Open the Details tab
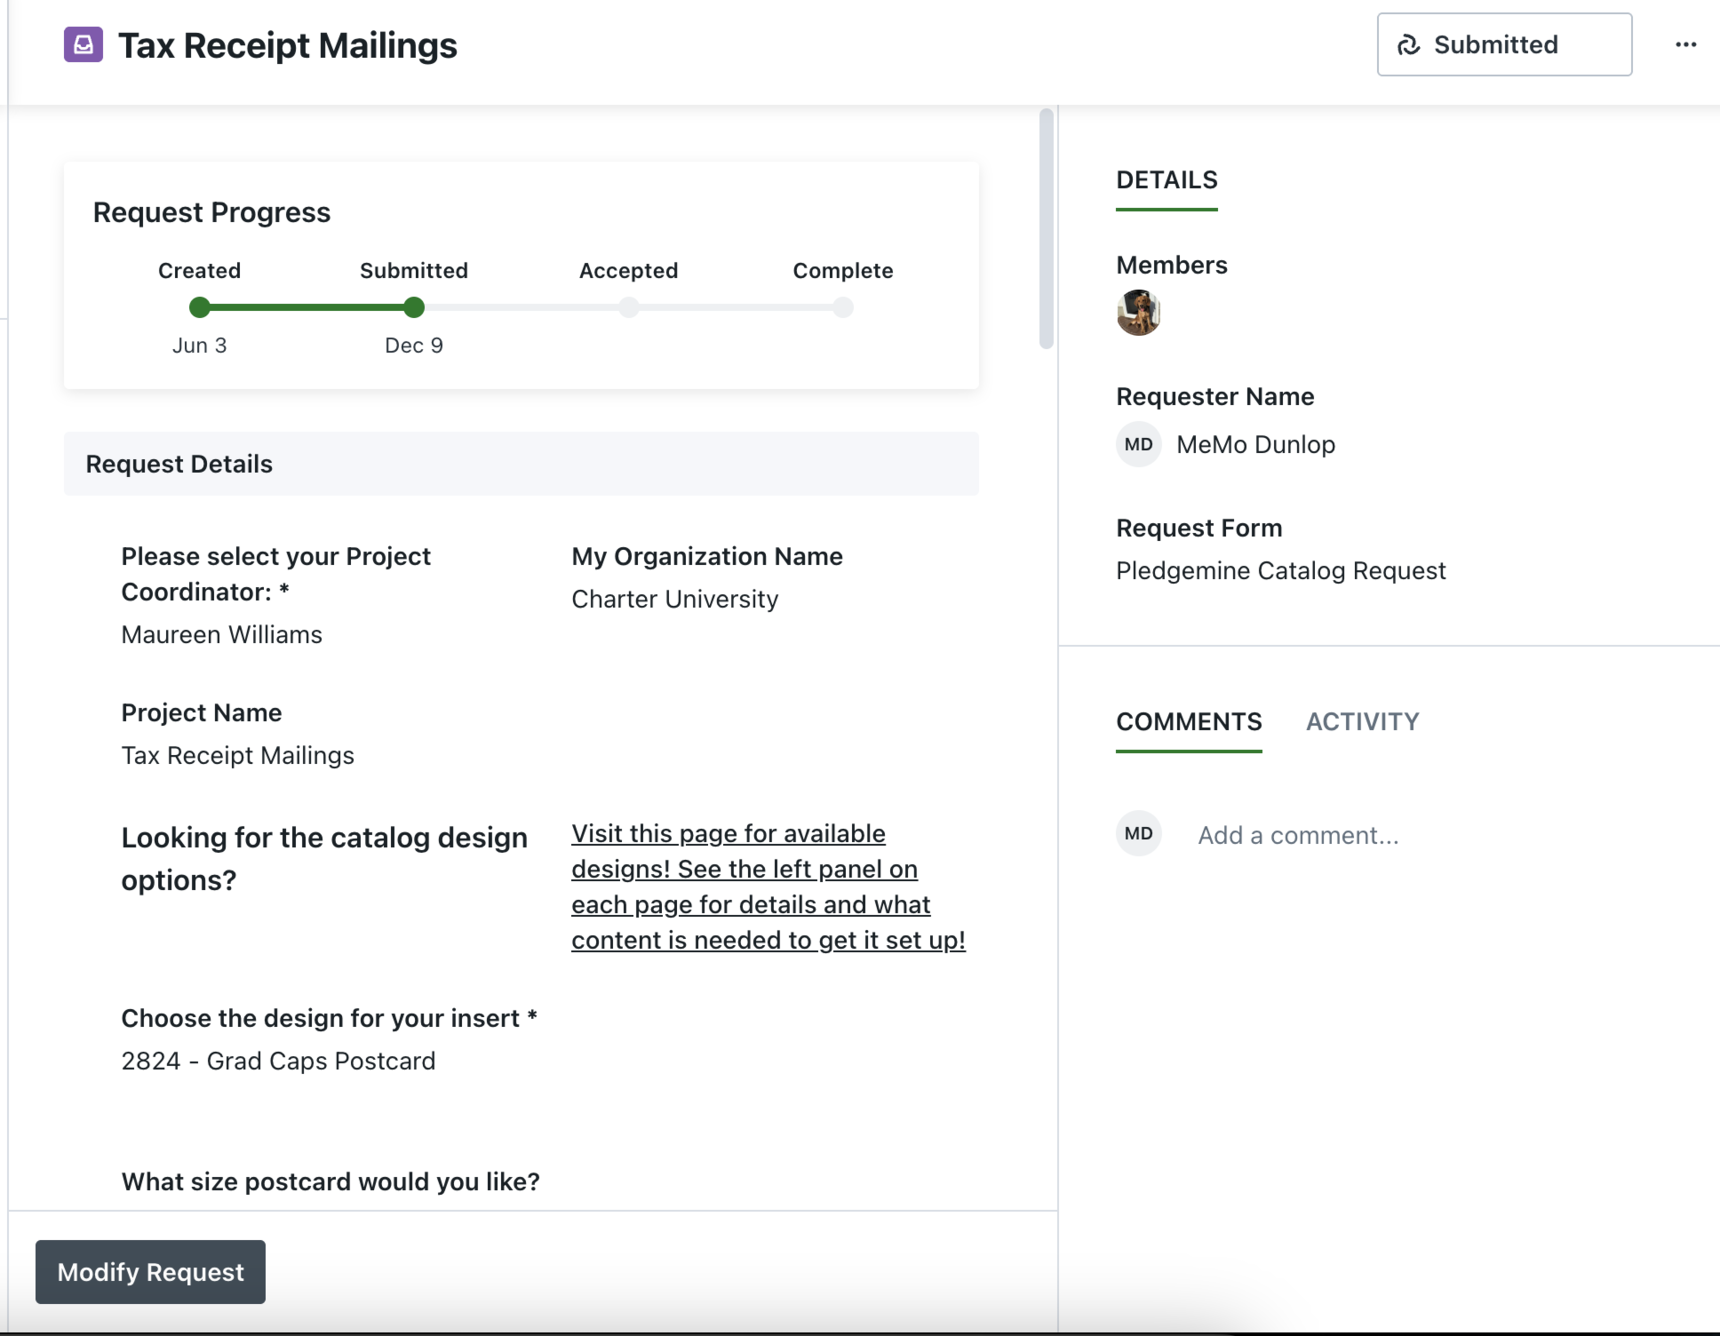 (1166, 180)
